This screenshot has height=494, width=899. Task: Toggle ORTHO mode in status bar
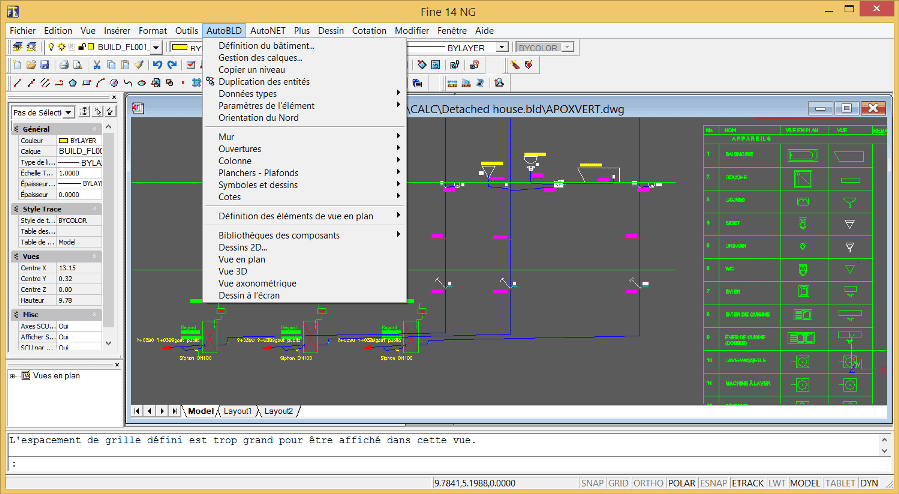(648, 483)
